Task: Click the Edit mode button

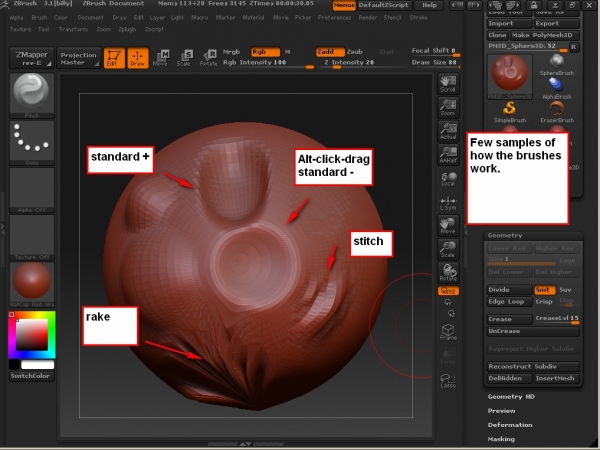Action: tap(114, 58)
